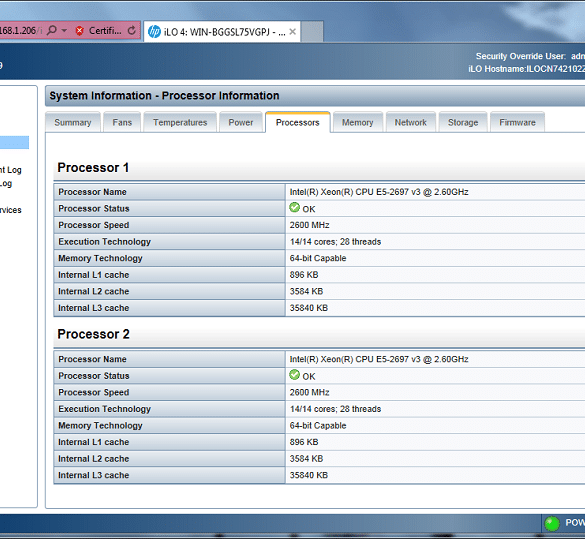The height and width of the screenshot is (539, 585).
Task: Click Processor 1 'Memory Technology' label
Action: 100,258
